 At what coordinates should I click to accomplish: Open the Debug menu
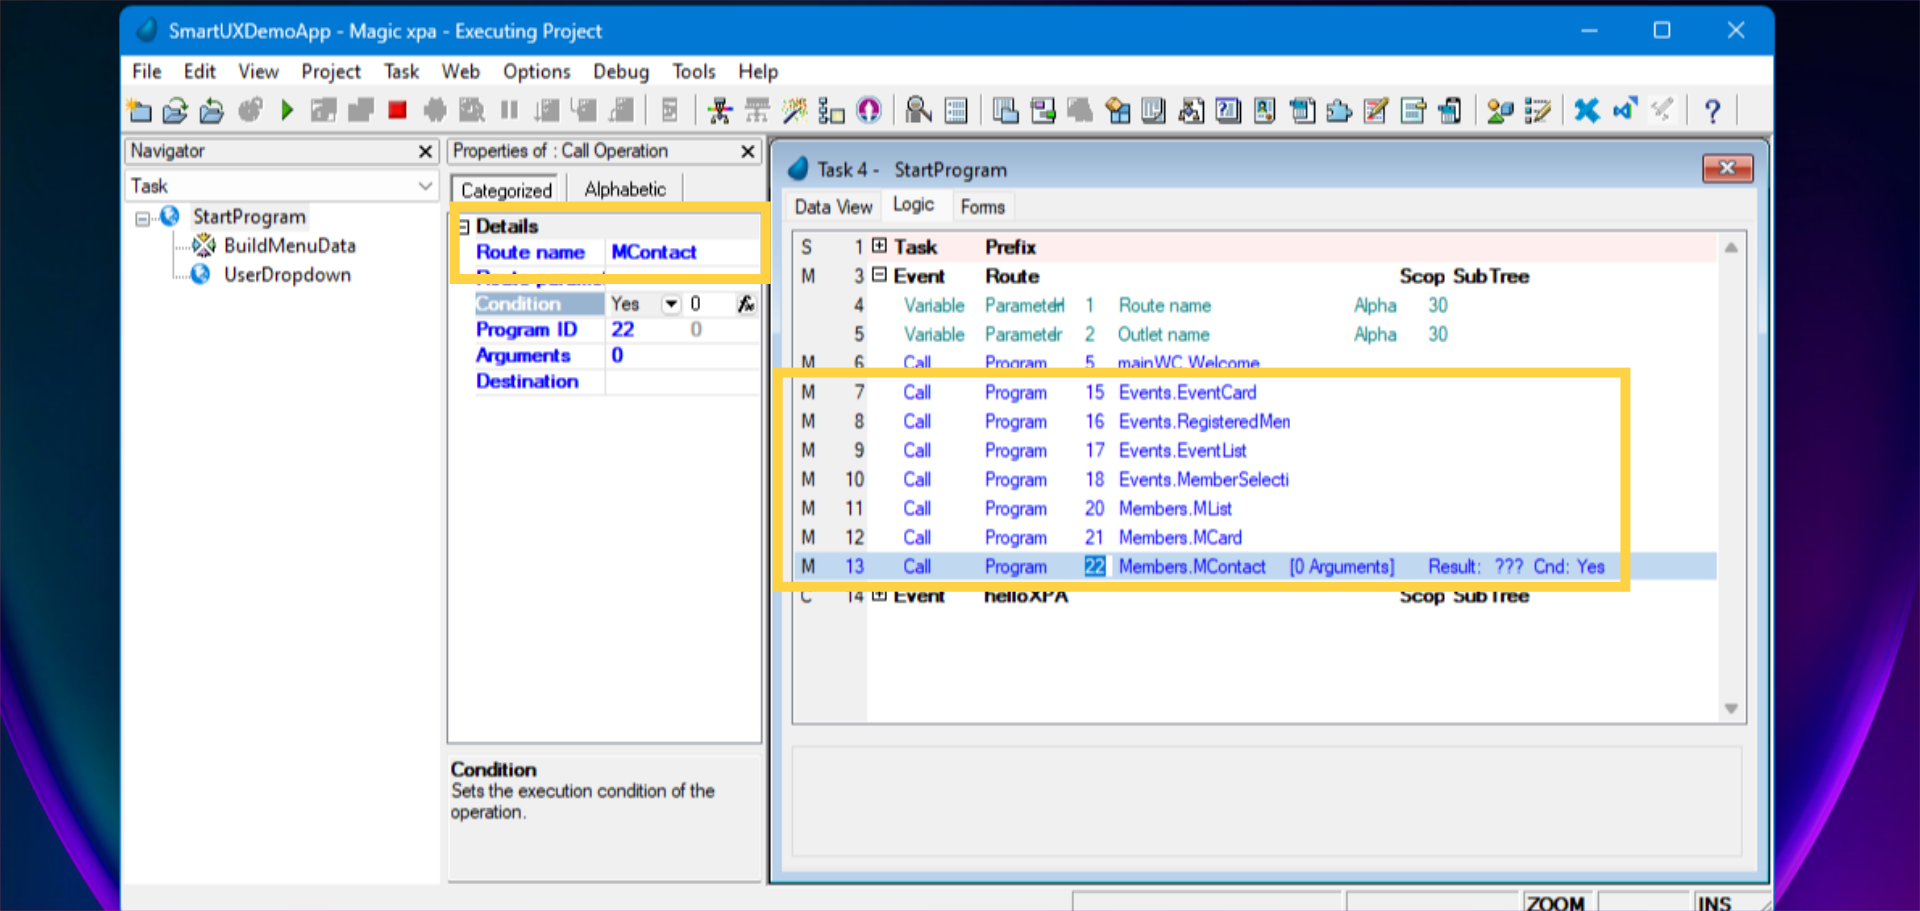620,71
